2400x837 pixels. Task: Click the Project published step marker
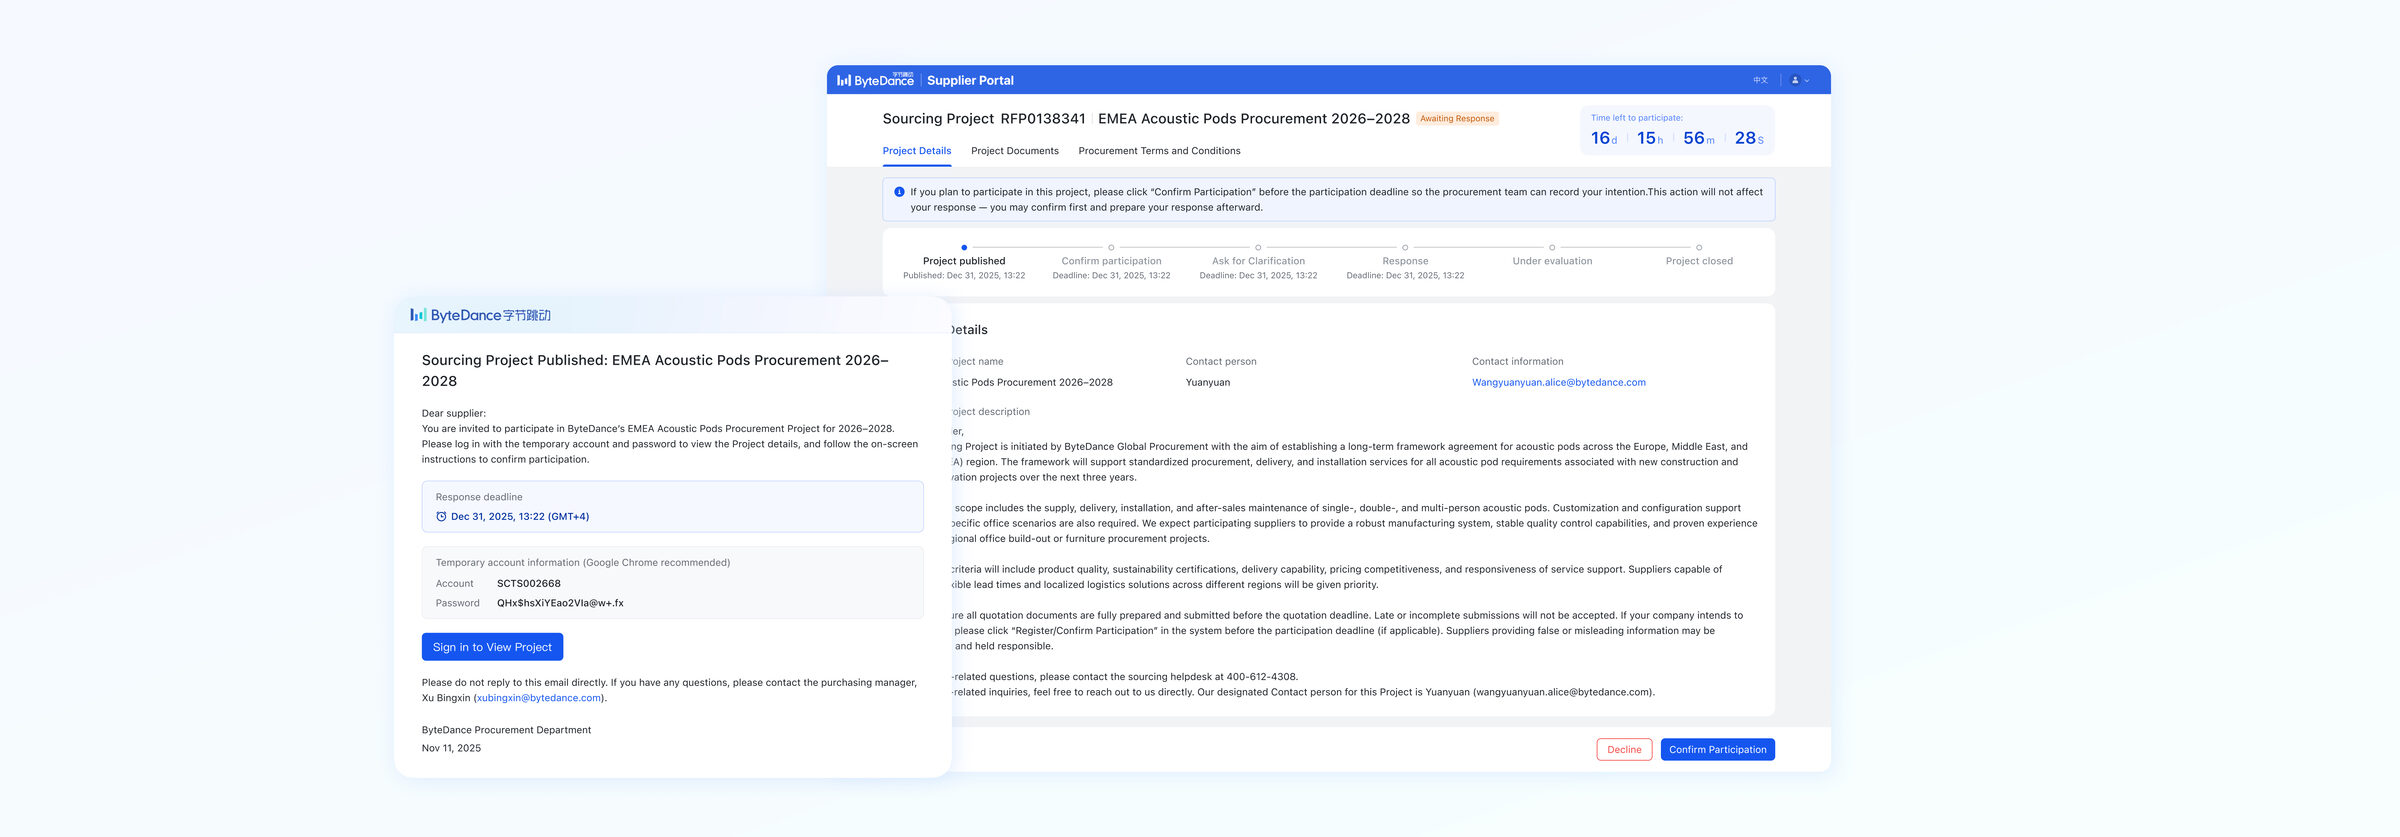click(964, 247)
